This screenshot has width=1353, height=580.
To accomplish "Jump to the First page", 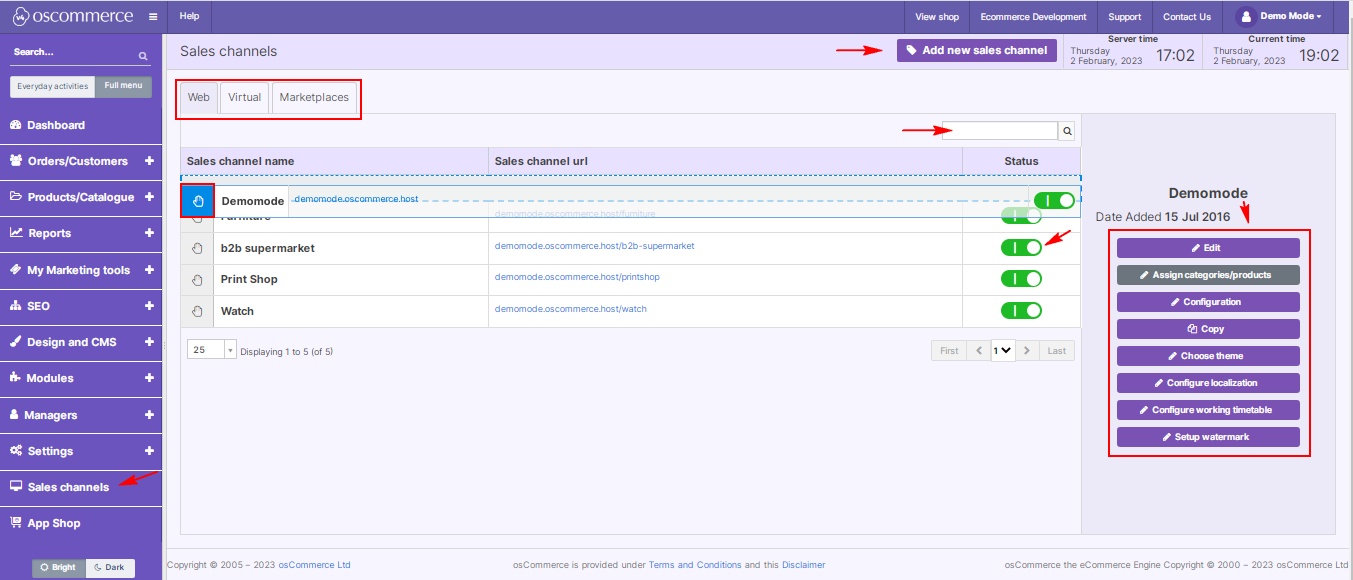I will [x=949, y=351].
